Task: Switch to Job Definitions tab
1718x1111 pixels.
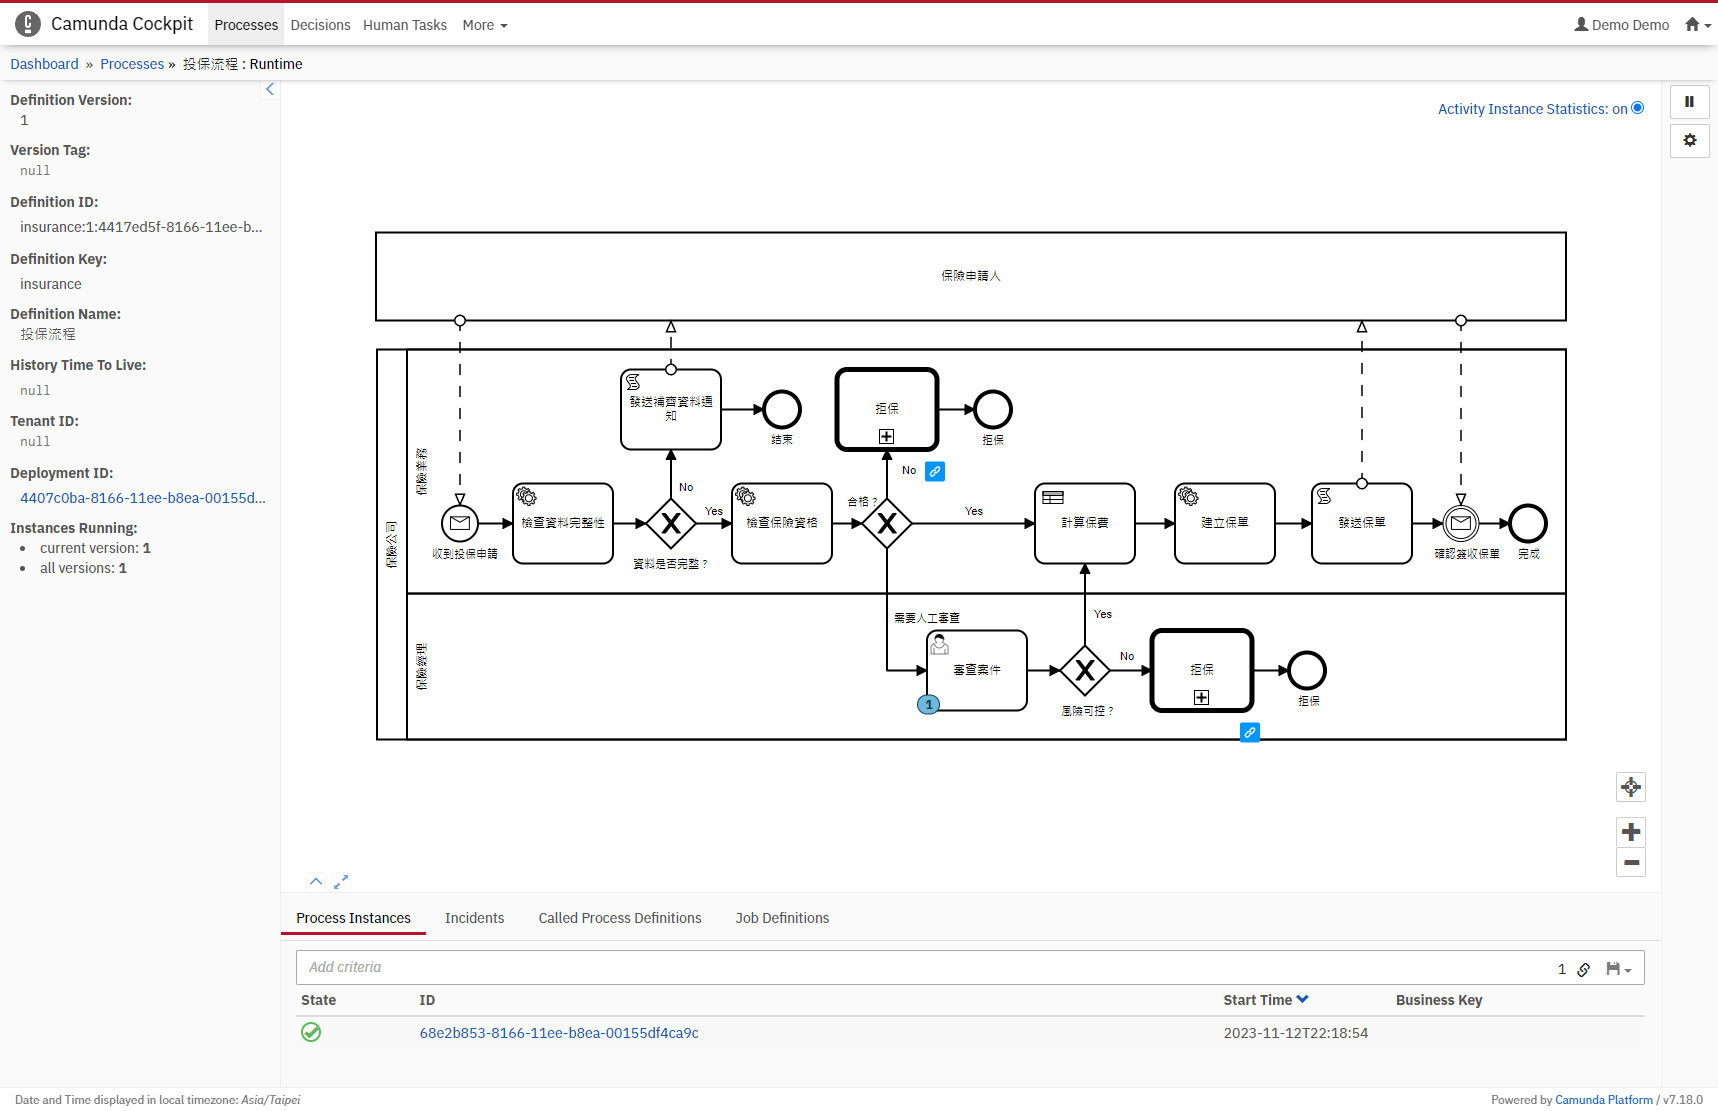Action: [x=782, y=918]
